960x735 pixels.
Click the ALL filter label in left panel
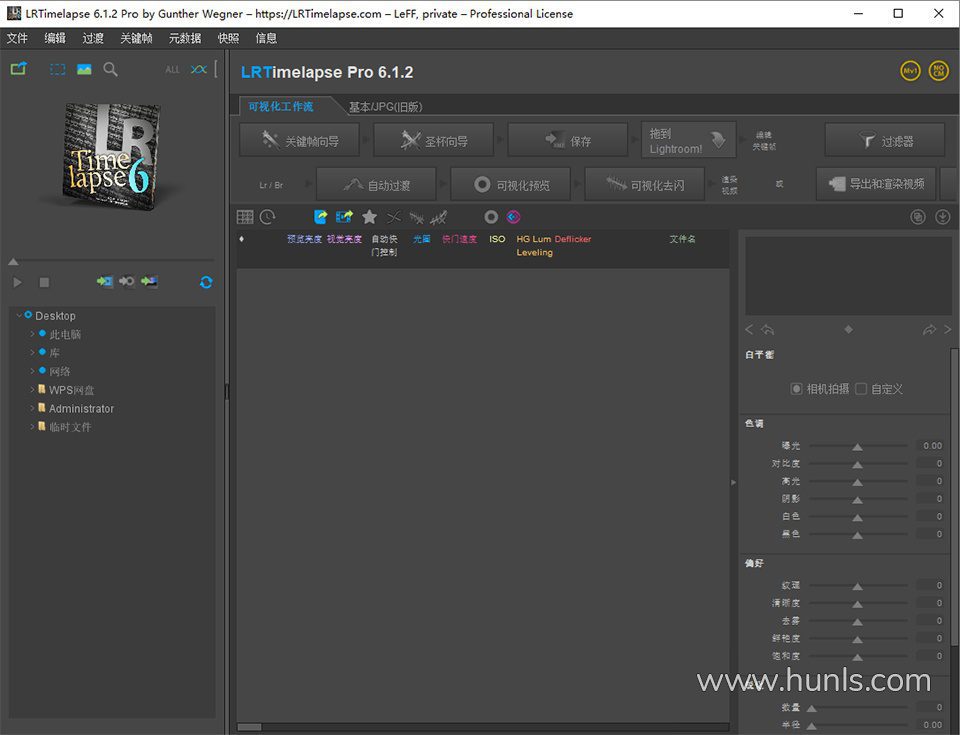tap(172, 70)
